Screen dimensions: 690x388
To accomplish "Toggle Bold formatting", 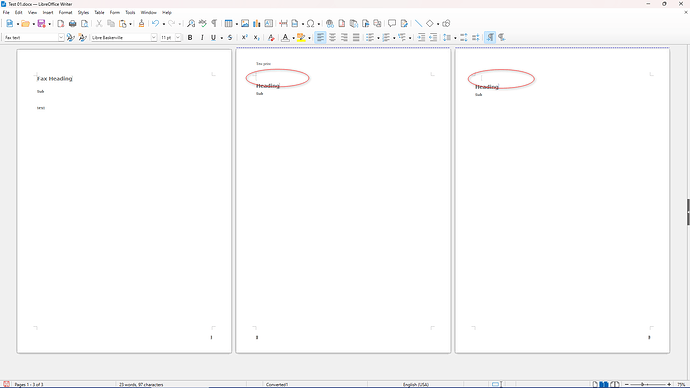I will (190, 38).
